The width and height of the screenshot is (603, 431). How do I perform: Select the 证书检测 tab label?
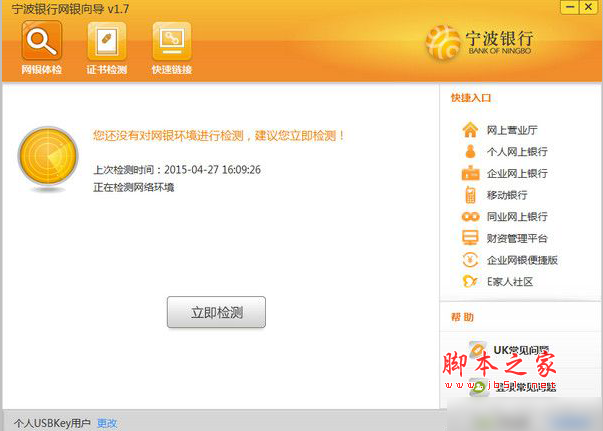[x=107, y=70]
